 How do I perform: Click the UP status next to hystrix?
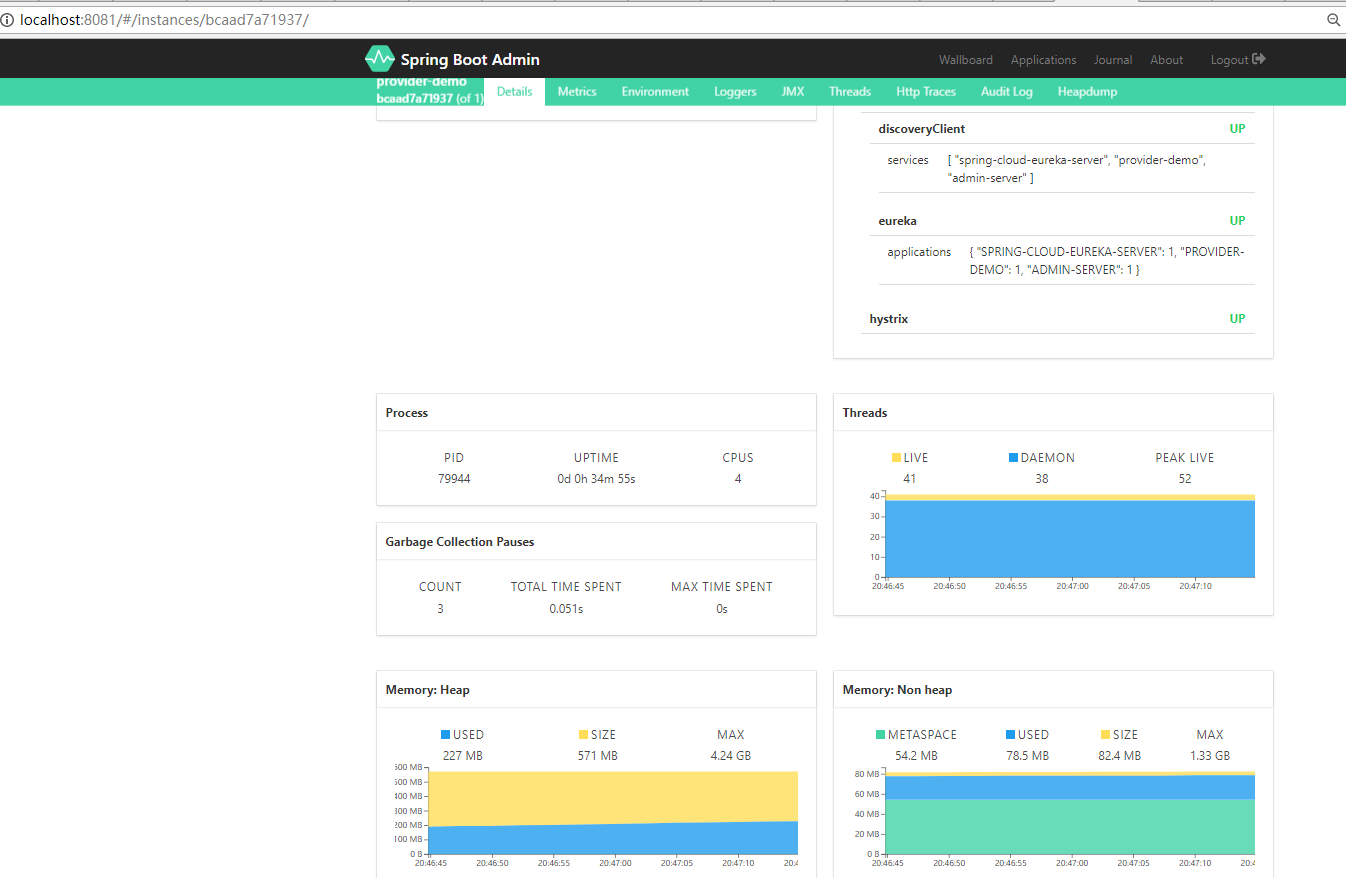pyautogui.click(x=1237, y=319)
